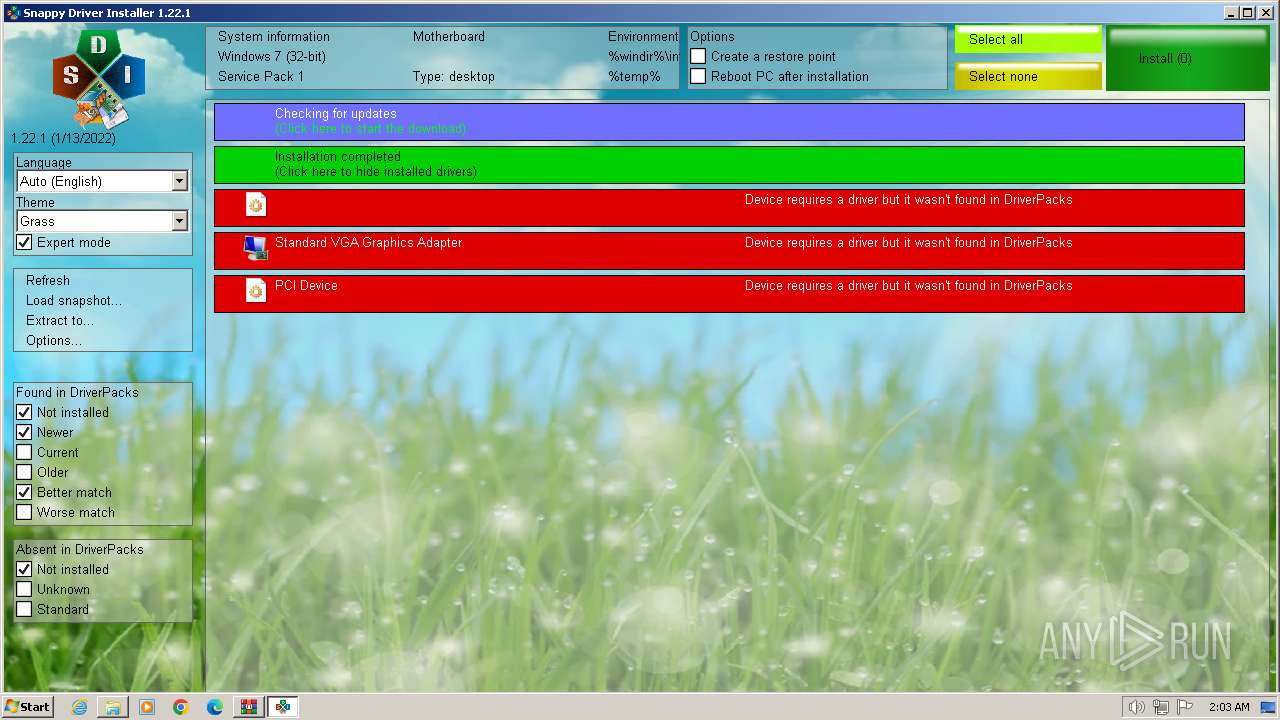Enable Create a restore point
Image resolution: width=1280 pixels, height=720 pixels.
pyautogui.click(x=698, y=57)
